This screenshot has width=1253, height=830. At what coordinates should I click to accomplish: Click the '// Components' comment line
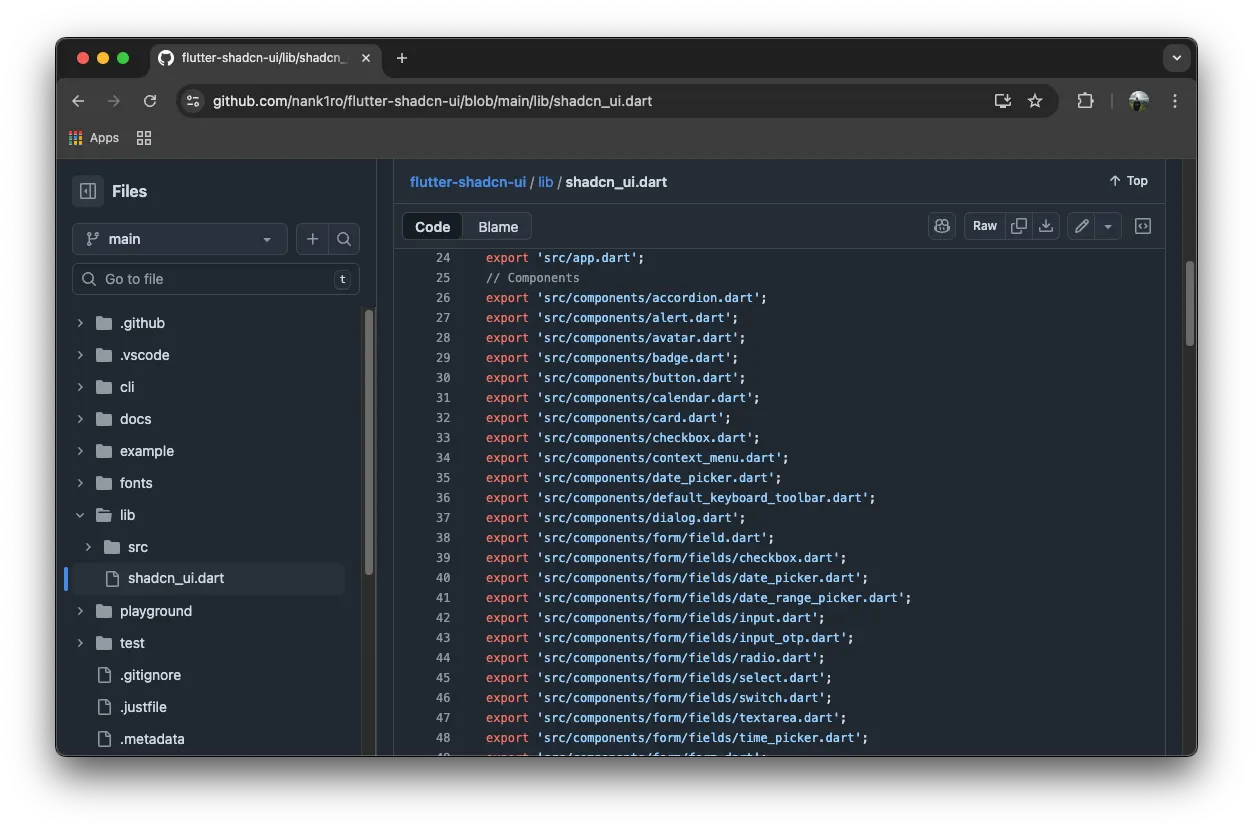click(x=533, y=278)
